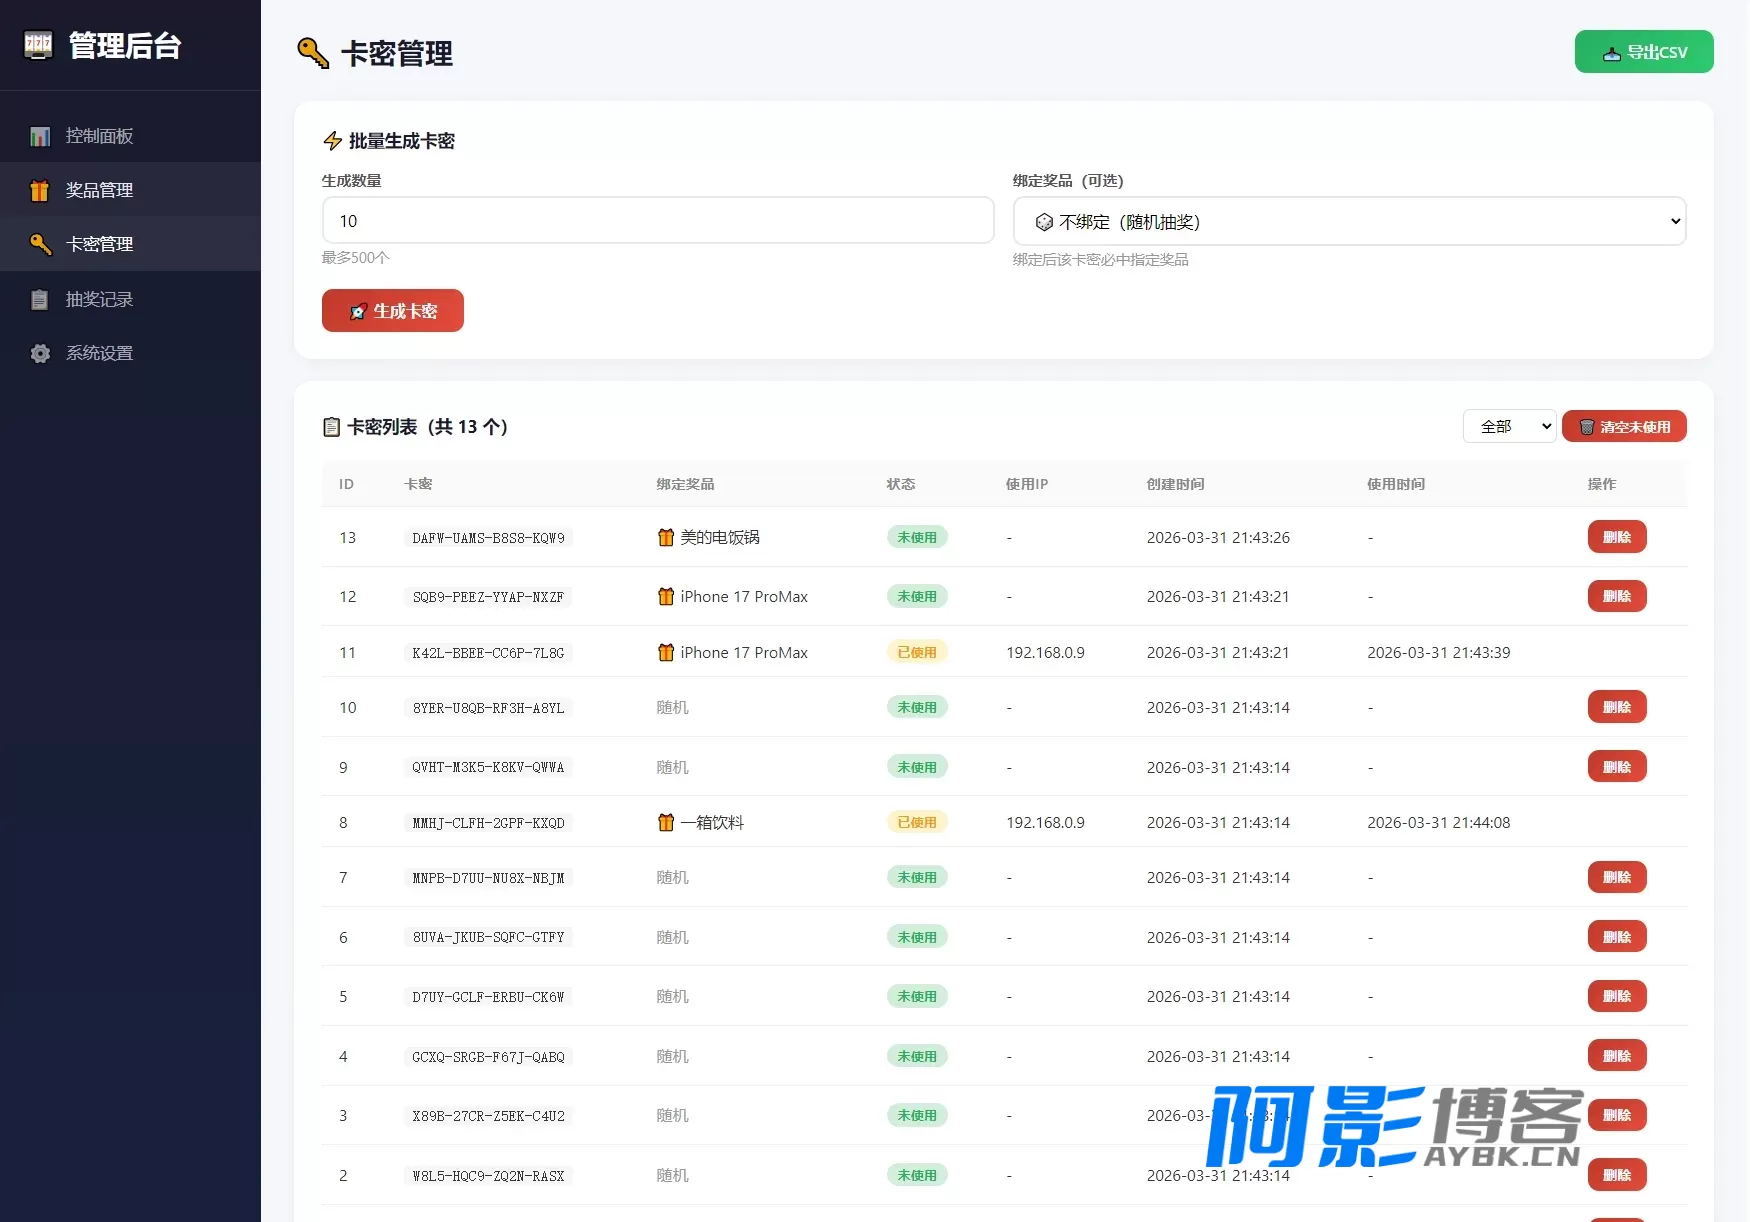Click the gear icon for 系统设置

click(x=40, y=353)
